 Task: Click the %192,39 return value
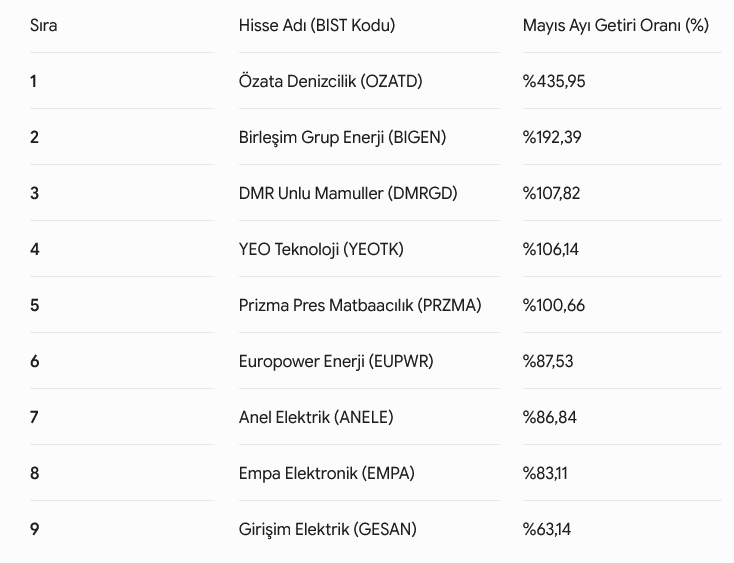point(552,138)
